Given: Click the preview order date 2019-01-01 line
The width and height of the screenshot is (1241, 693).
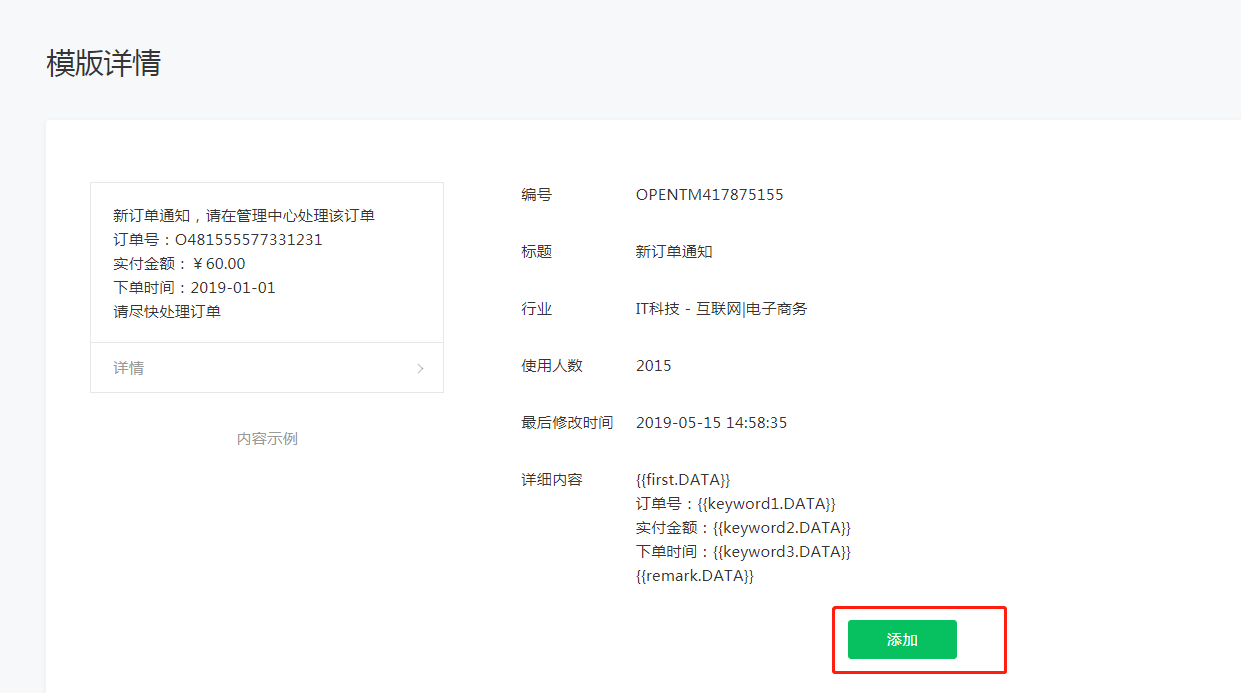Looking at the screenshot, I should click(194, 288).
